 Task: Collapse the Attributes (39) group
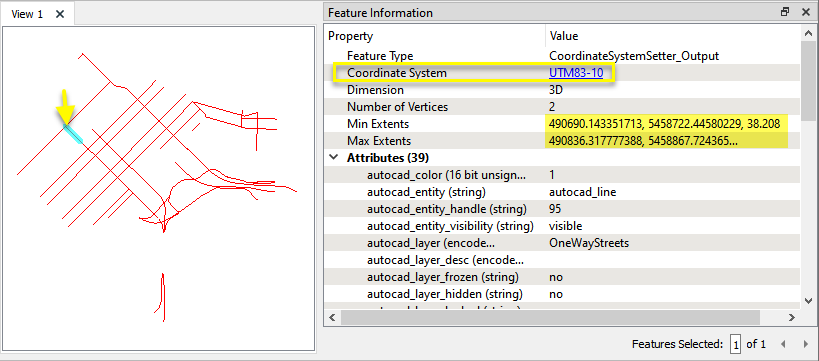[332, 157]
